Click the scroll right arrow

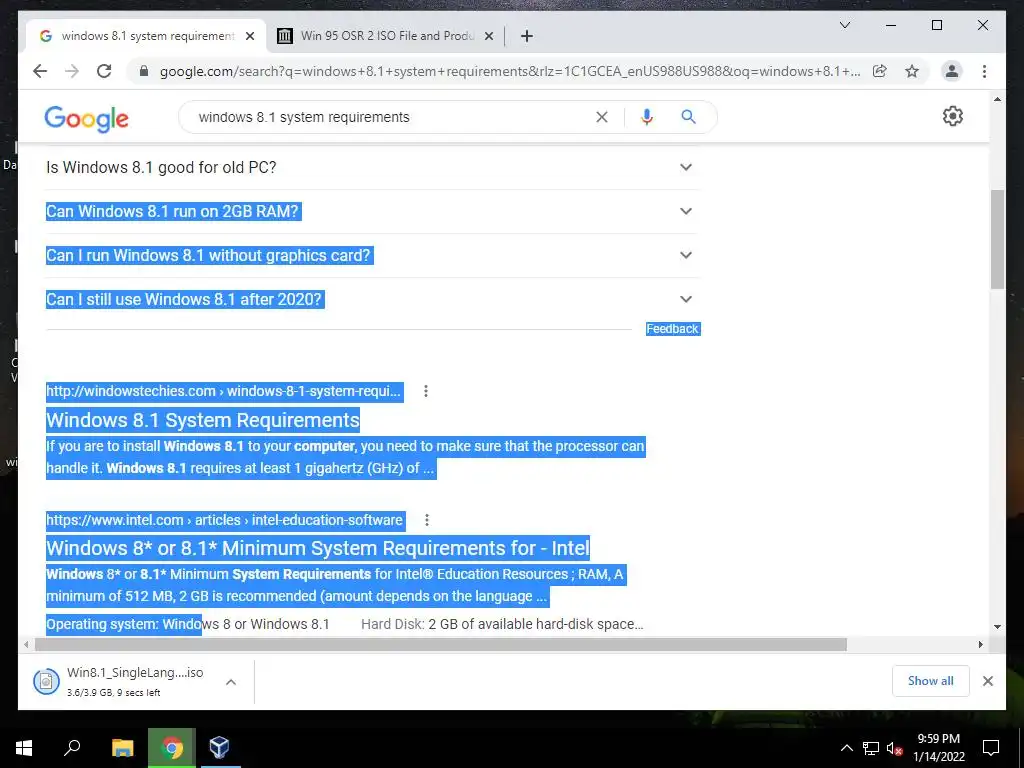(x=980, y=645)
